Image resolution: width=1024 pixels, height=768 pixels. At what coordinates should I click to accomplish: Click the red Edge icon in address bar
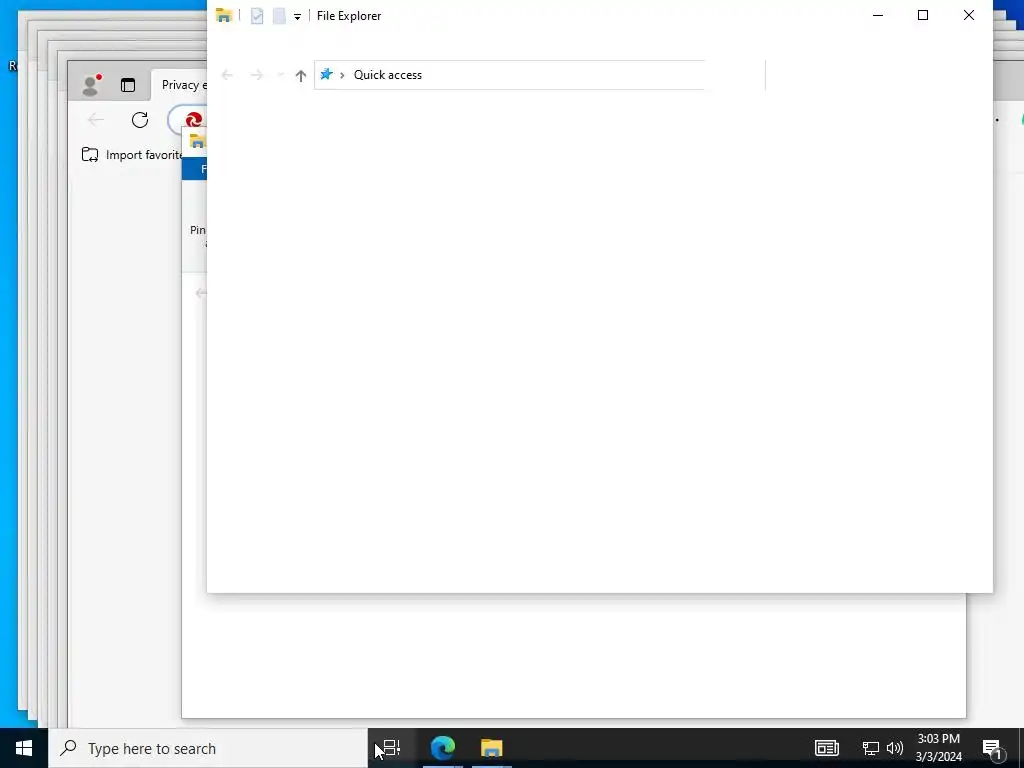coord(193,120)
